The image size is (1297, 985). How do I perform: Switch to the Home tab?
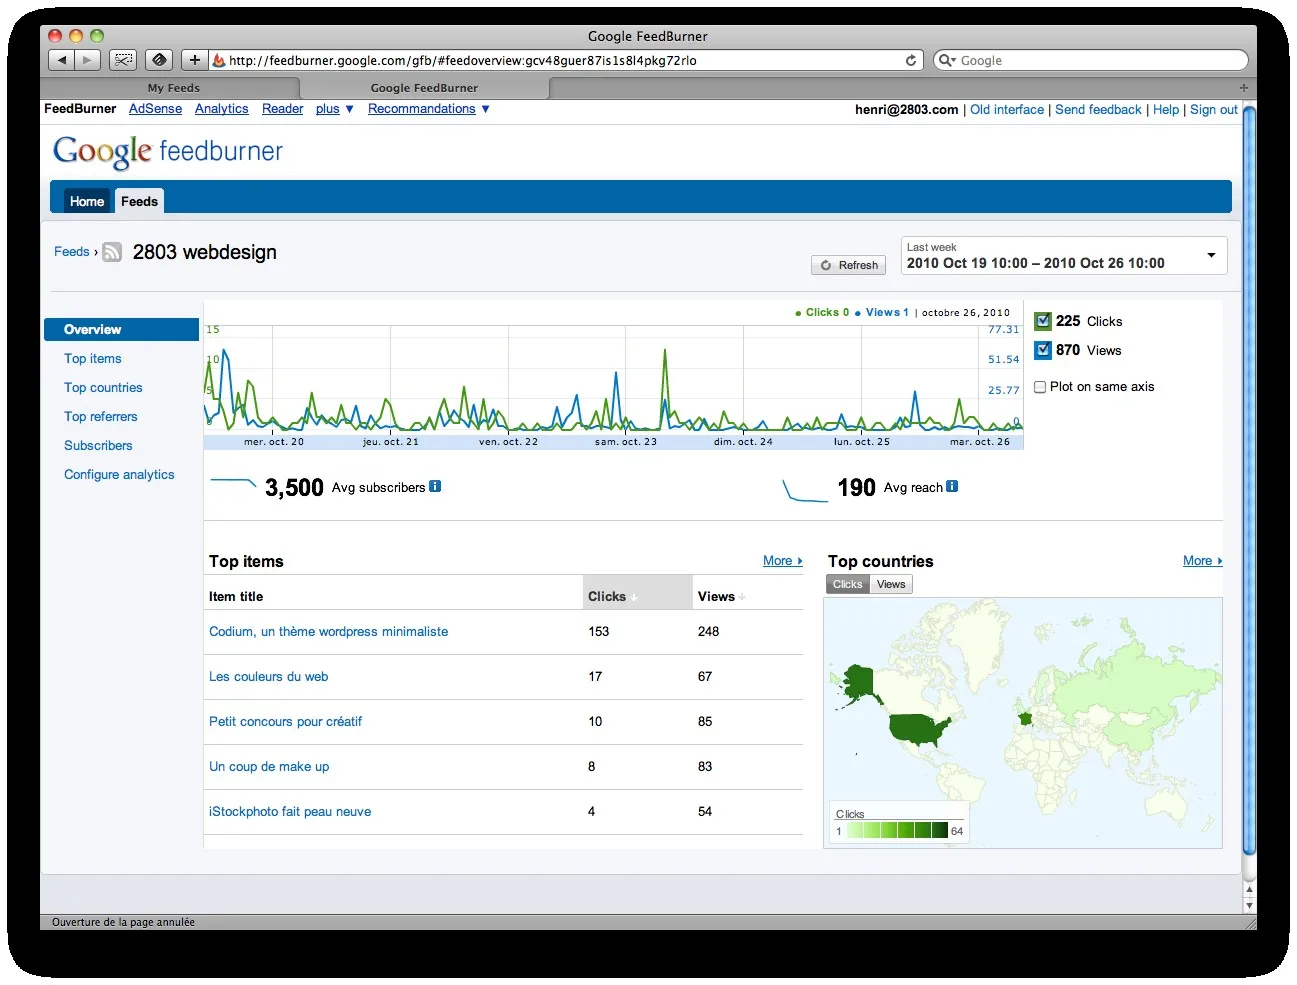pos(87,201)
